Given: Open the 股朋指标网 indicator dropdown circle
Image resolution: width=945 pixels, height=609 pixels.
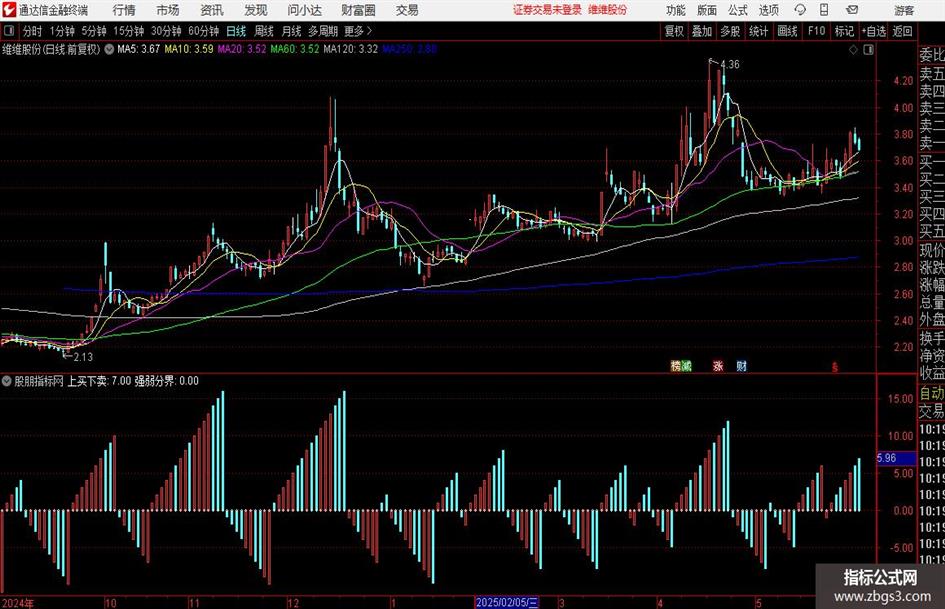Looking at the screenshot, I should pos(7,381).
